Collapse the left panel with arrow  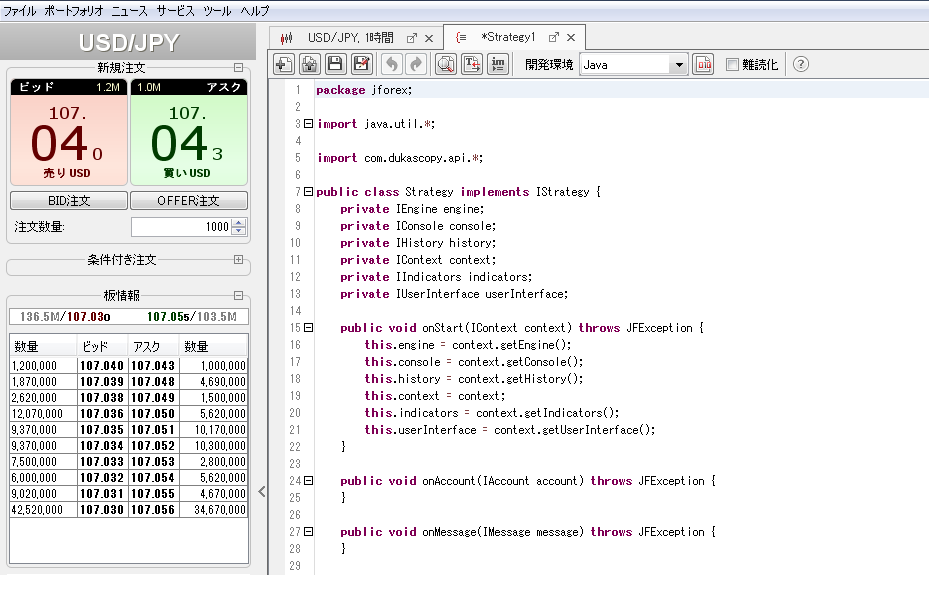[262, 491]
